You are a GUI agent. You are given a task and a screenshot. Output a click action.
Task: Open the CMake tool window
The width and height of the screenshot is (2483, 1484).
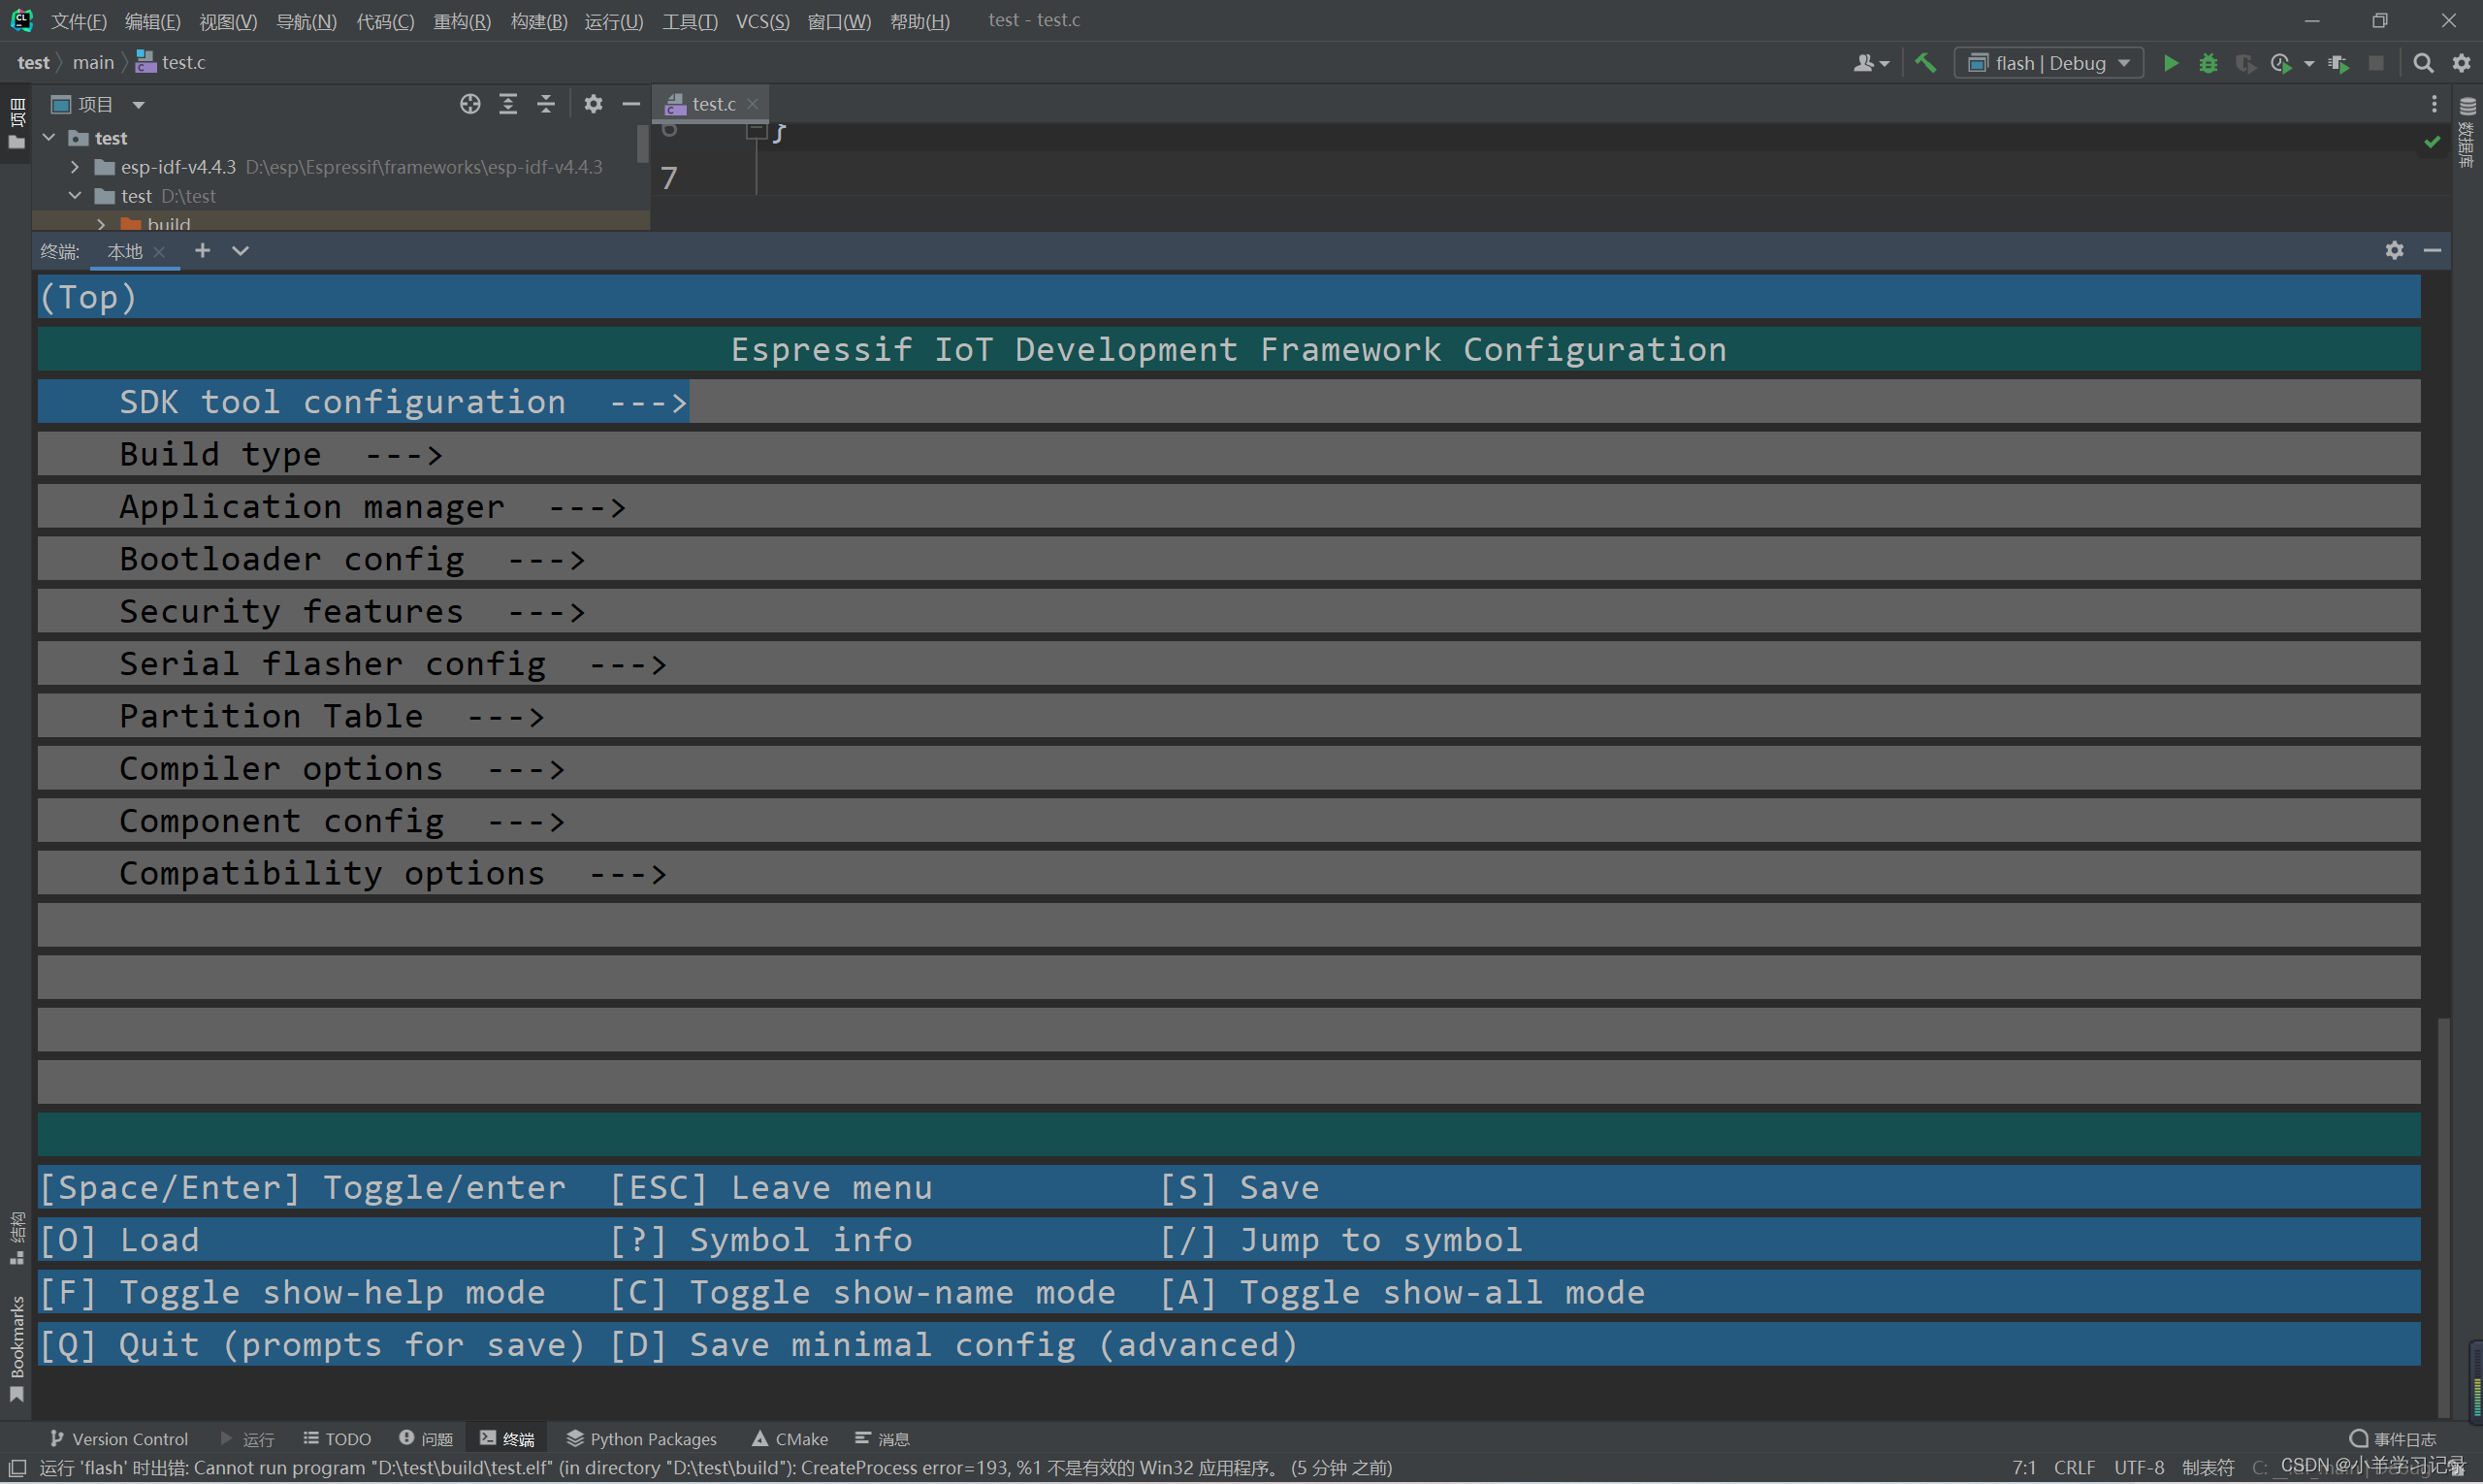(x=789, y=1439)
